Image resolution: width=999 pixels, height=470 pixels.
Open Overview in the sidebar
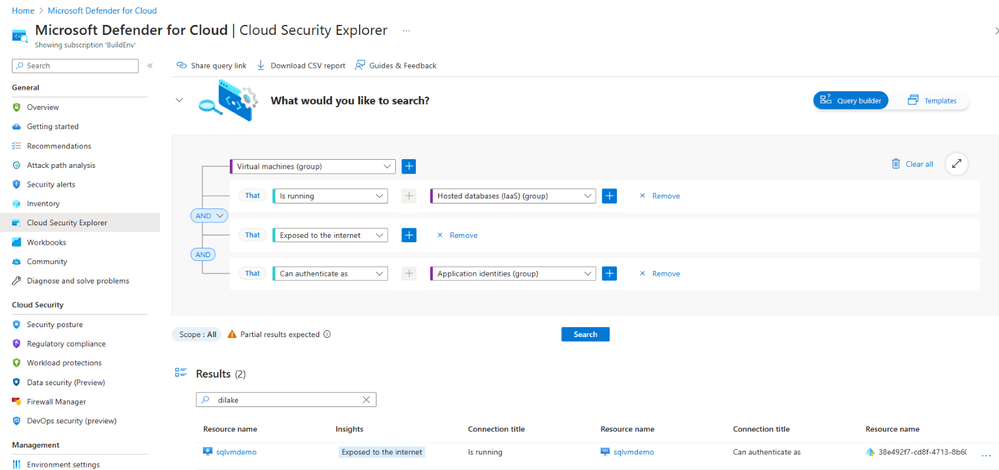(43, 107)
